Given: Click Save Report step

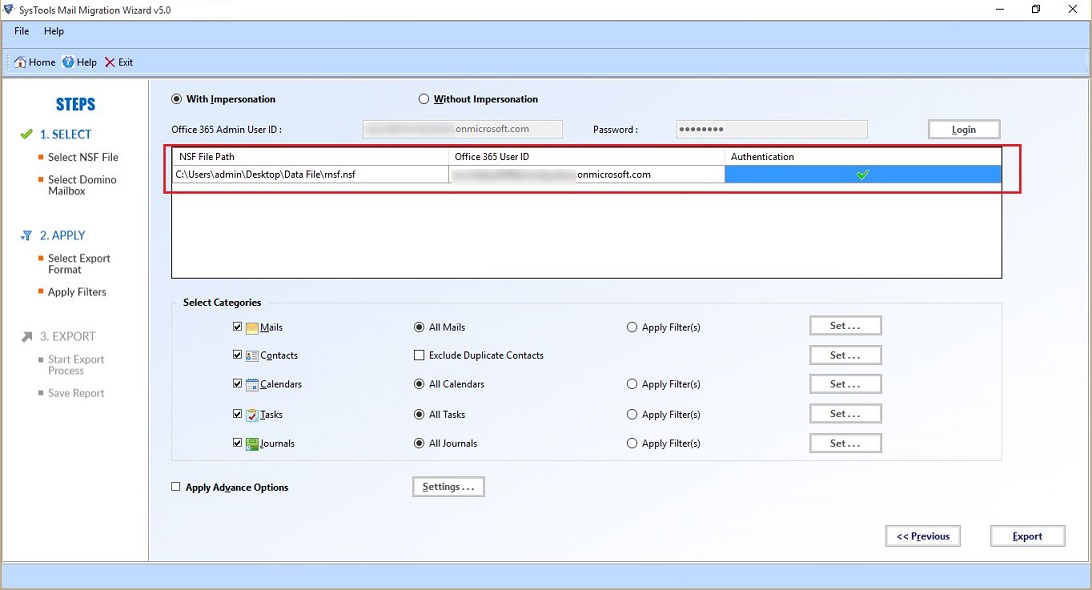Looking at the screenshot, I should point(76,393).
